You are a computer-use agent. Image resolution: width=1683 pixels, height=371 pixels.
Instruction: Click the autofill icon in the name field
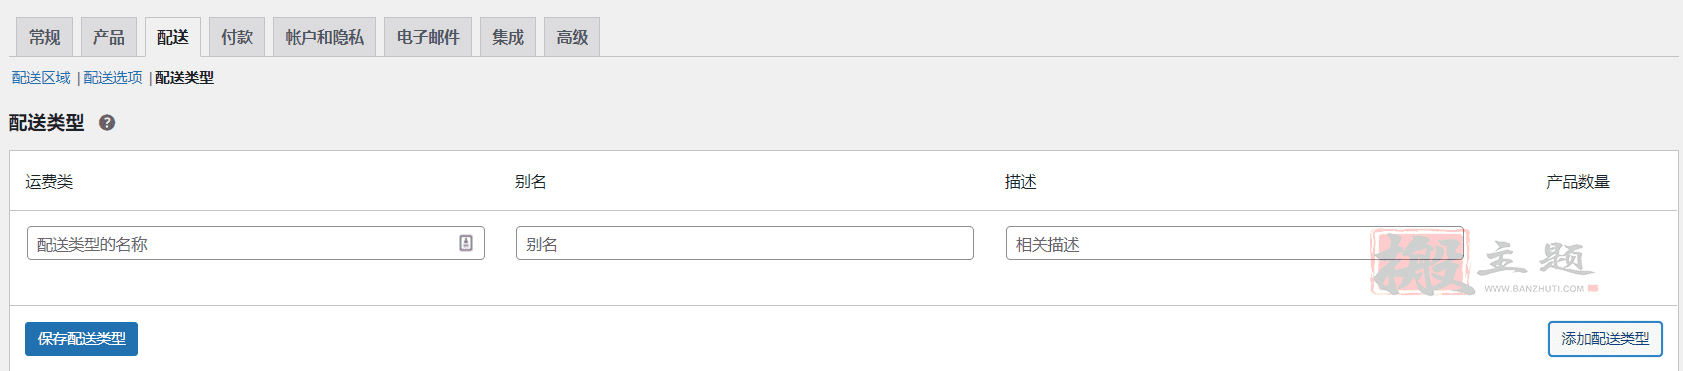tap(466, 243)
